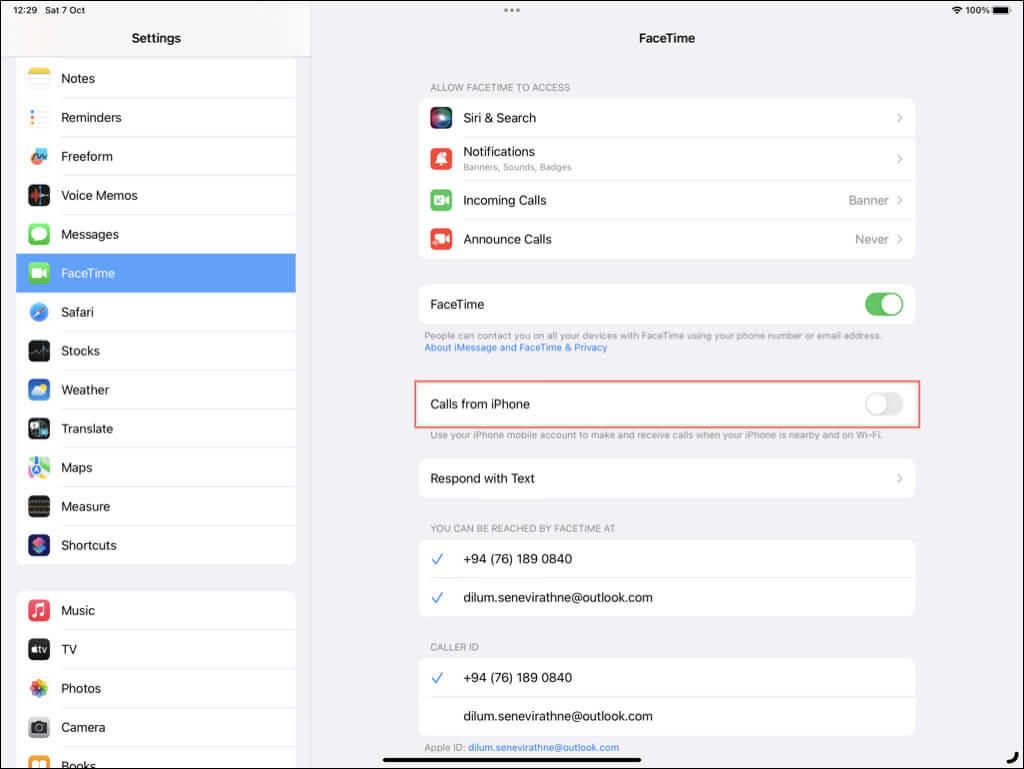This screenshot has height=769, width=1024.
Task: Go to Shortcuts settings
Action: pos(156,545)
